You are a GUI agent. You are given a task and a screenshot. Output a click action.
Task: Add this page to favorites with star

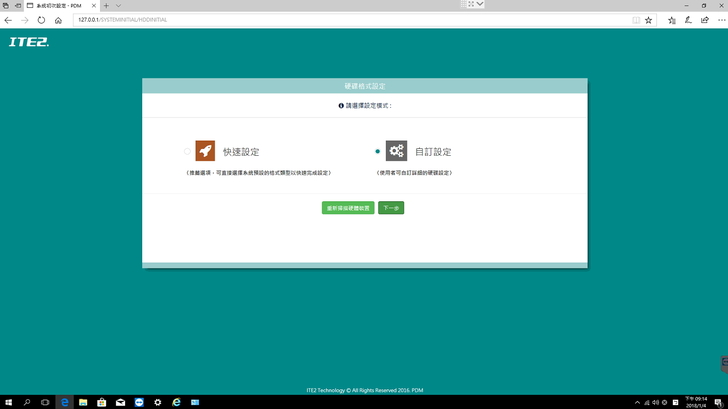coord(649,19)
